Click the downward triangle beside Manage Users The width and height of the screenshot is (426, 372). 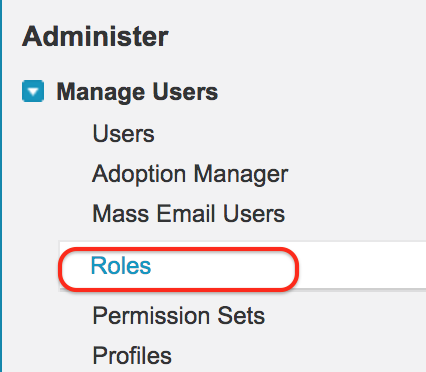click(x=33, y=91)
